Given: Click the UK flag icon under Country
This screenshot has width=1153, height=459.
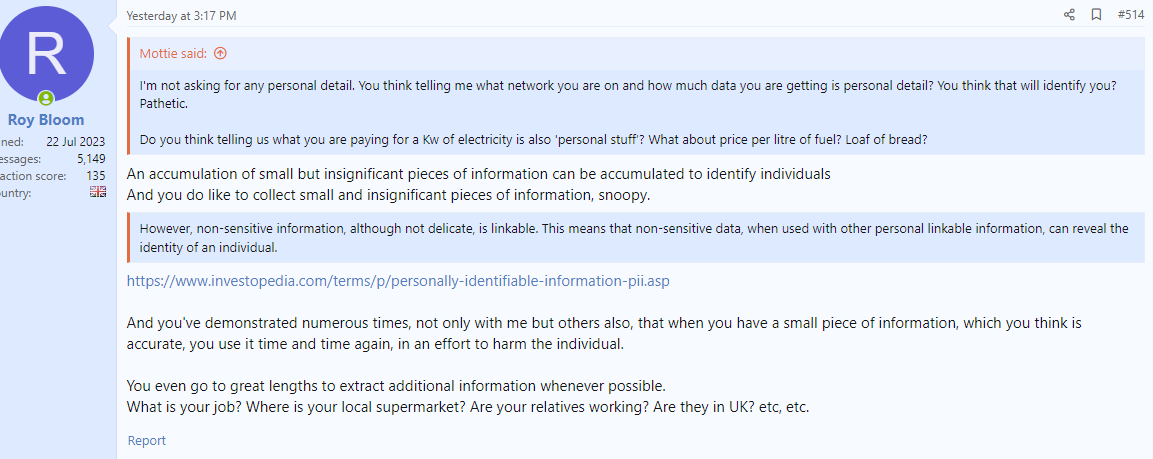Looking at the screenshot, I should (x=97, y=192).
